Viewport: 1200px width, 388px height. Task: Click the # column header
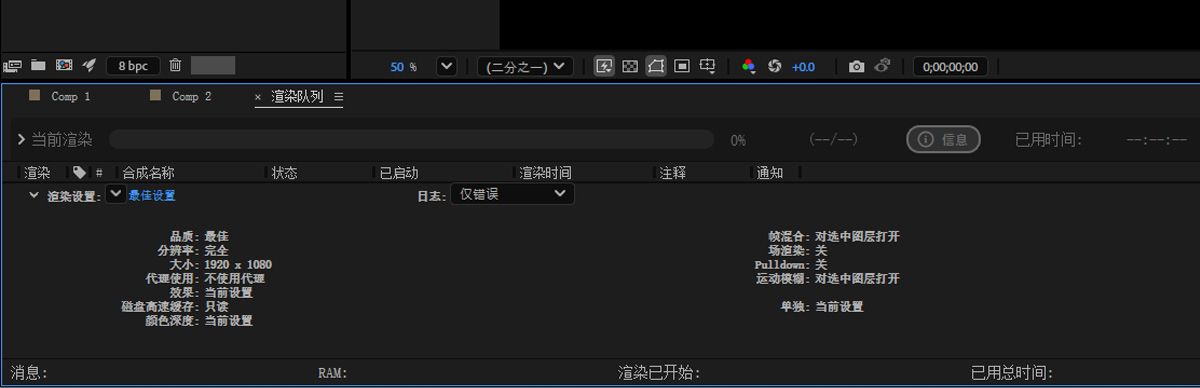point(99,173)
